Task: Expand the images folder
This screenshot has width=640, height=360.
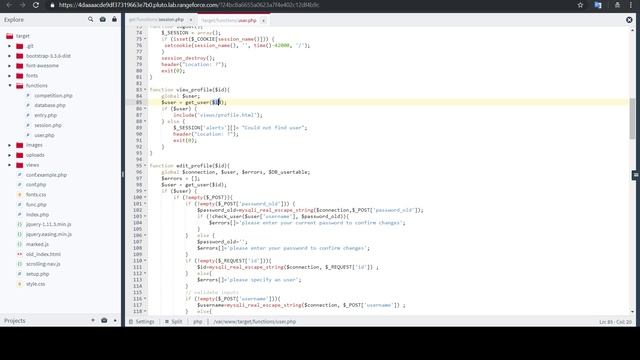Action: coord(10,145)
